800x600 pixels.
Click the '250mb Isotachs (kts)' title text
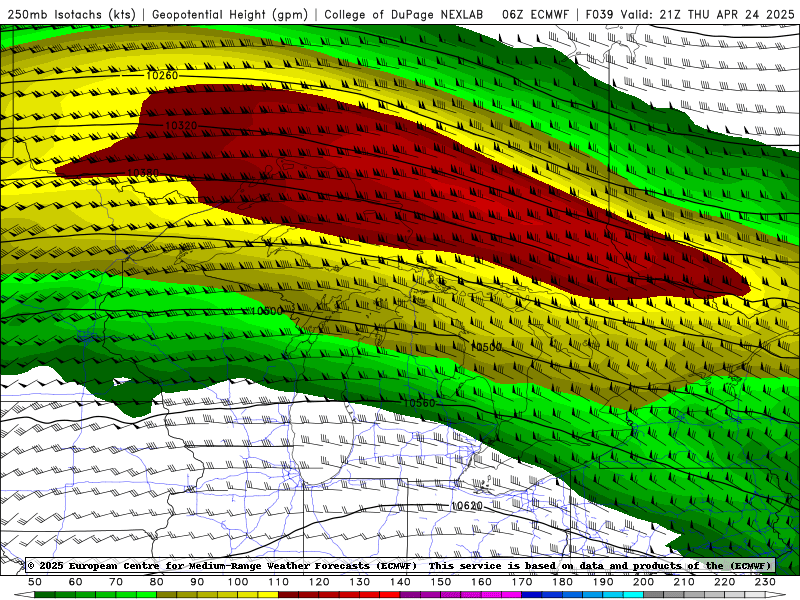click(x=71, y=15)
